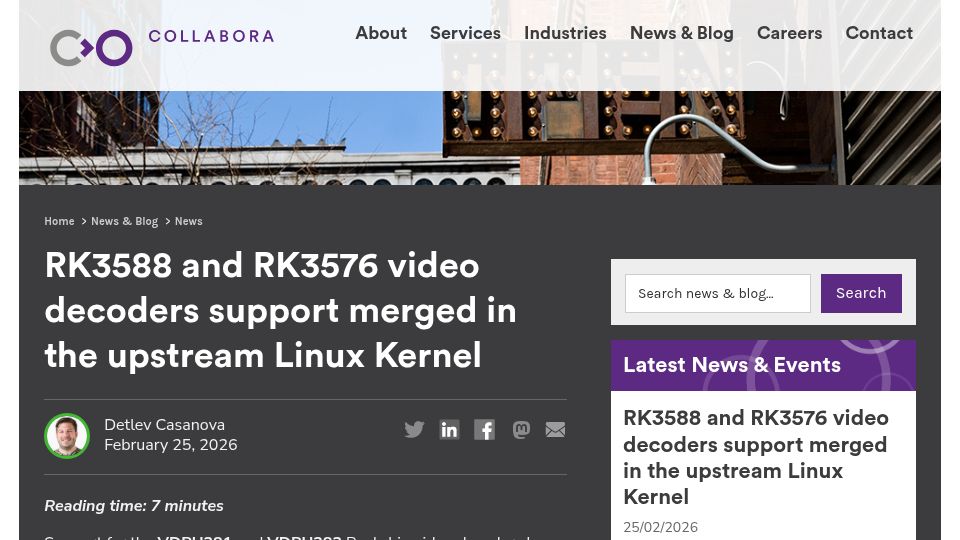Click the Collabora logo icon
Screen dimensions: 960x540
click(x=91, y=47)
